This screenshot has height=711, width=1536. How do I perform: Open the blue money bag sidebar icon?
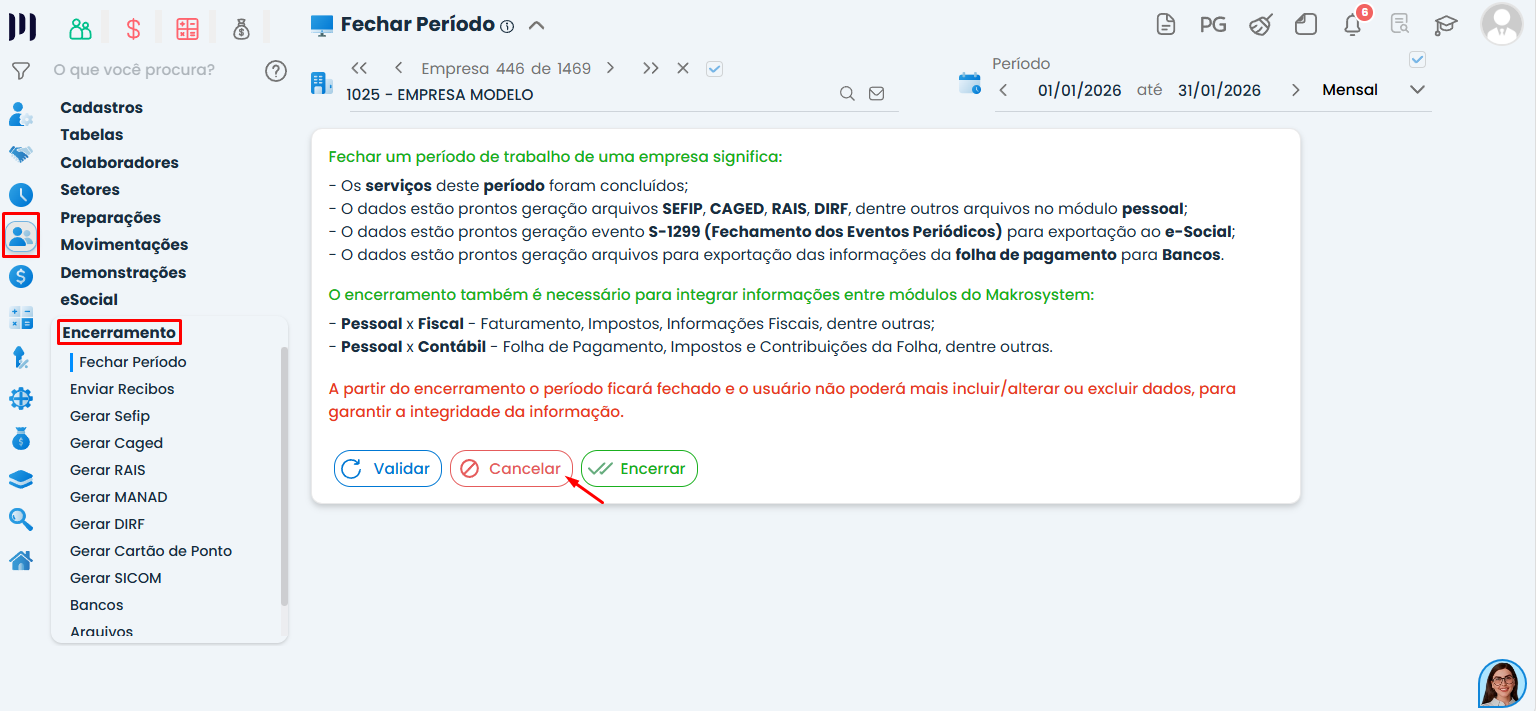click(x=21, y=438)
